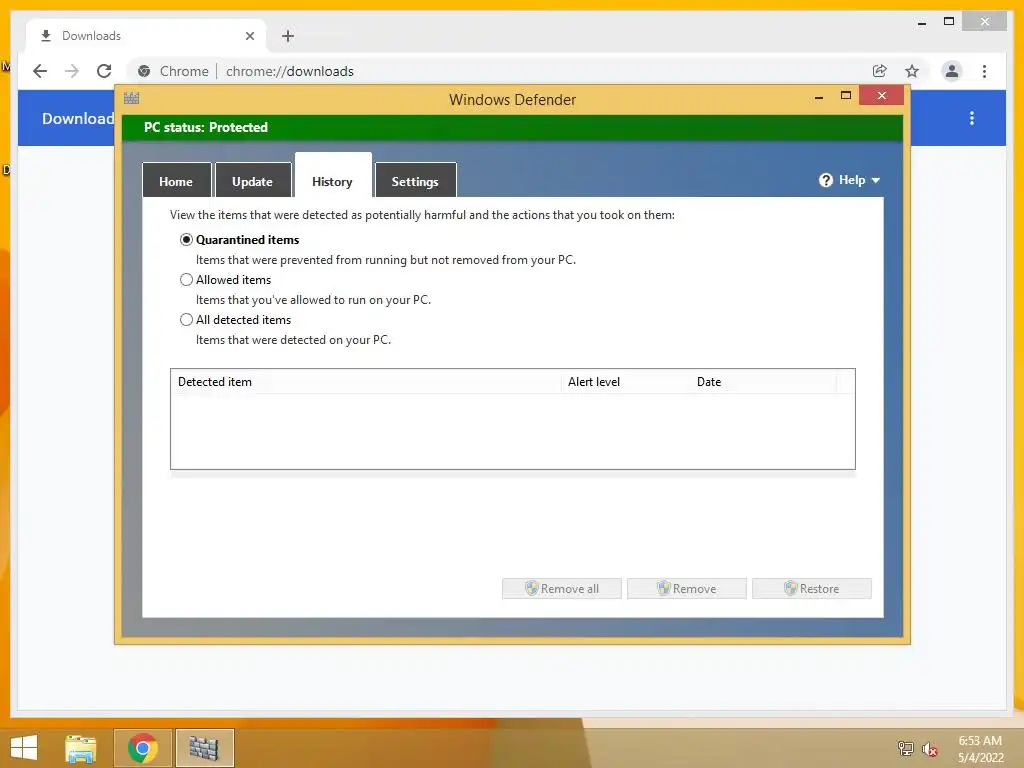This screenshot has height=768, width=1024.
Task: Click the Chrome taskbar icon
Action: [142, 748]
